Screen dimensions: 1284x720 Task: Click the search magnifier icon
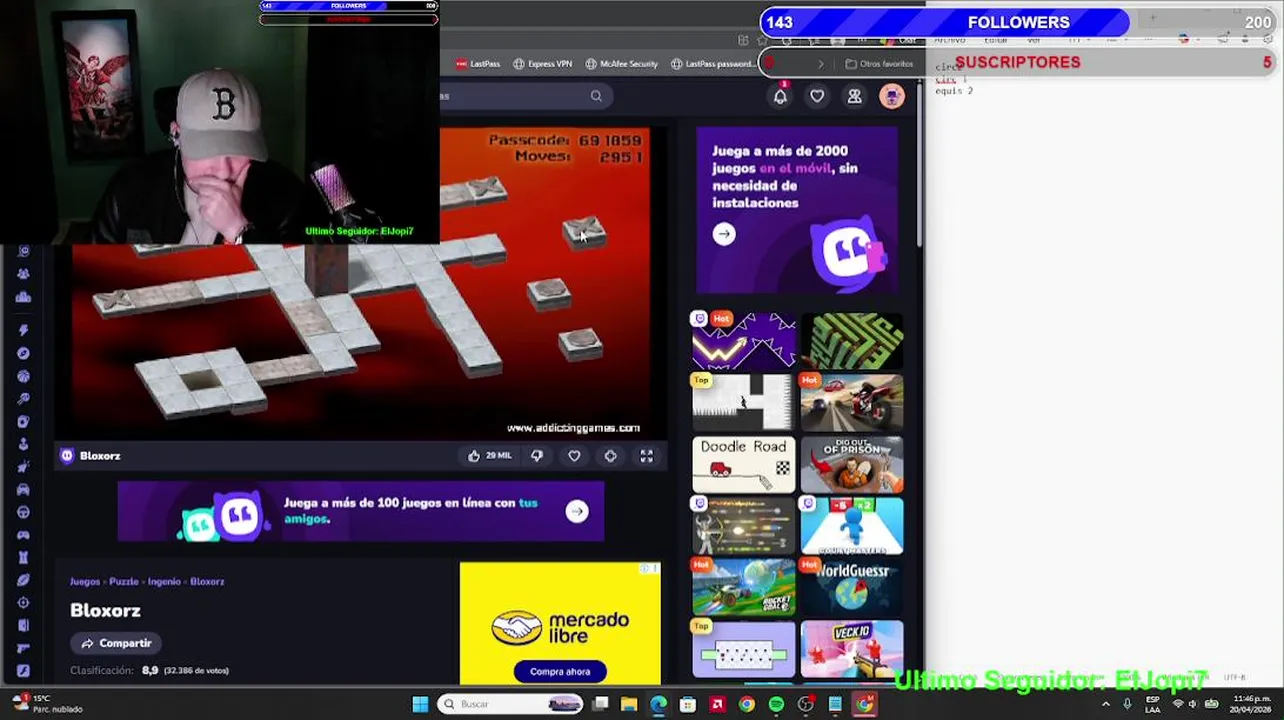pyautogui.click(x=596, y=96)
